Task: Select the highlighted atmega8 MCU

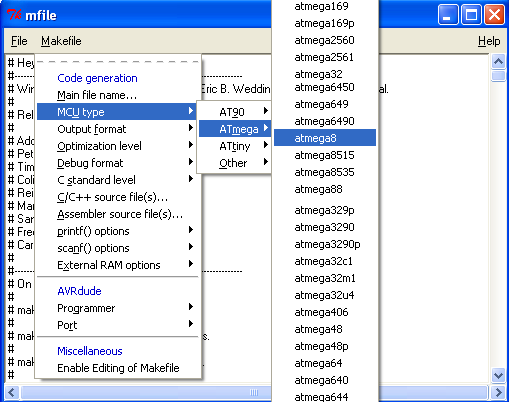Action: pos(325,138)
